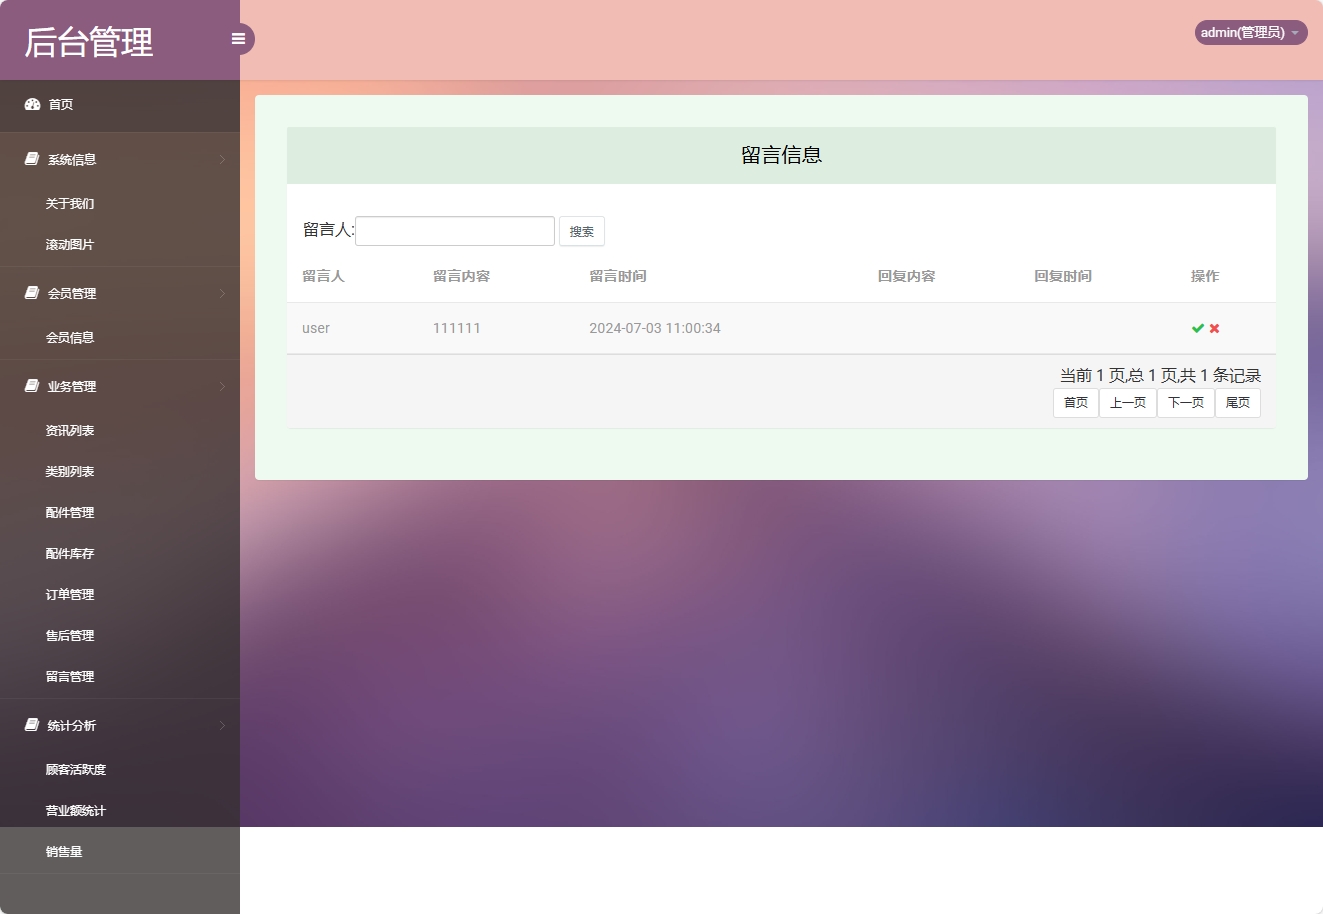Click the green checkmark to reply to user's message

1196,327
